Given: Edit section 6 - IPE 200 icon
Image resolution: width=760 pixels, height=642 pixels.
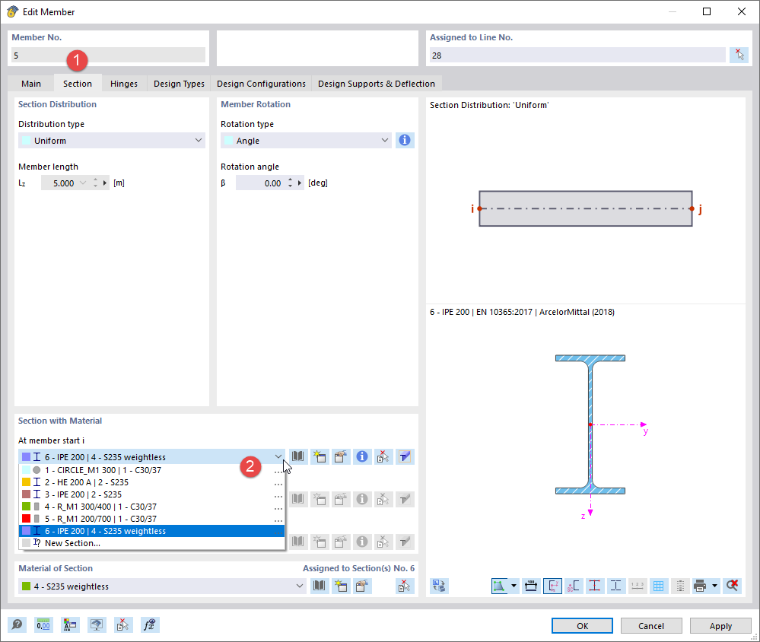Looking at the screenshot, I should coord(341,456).
